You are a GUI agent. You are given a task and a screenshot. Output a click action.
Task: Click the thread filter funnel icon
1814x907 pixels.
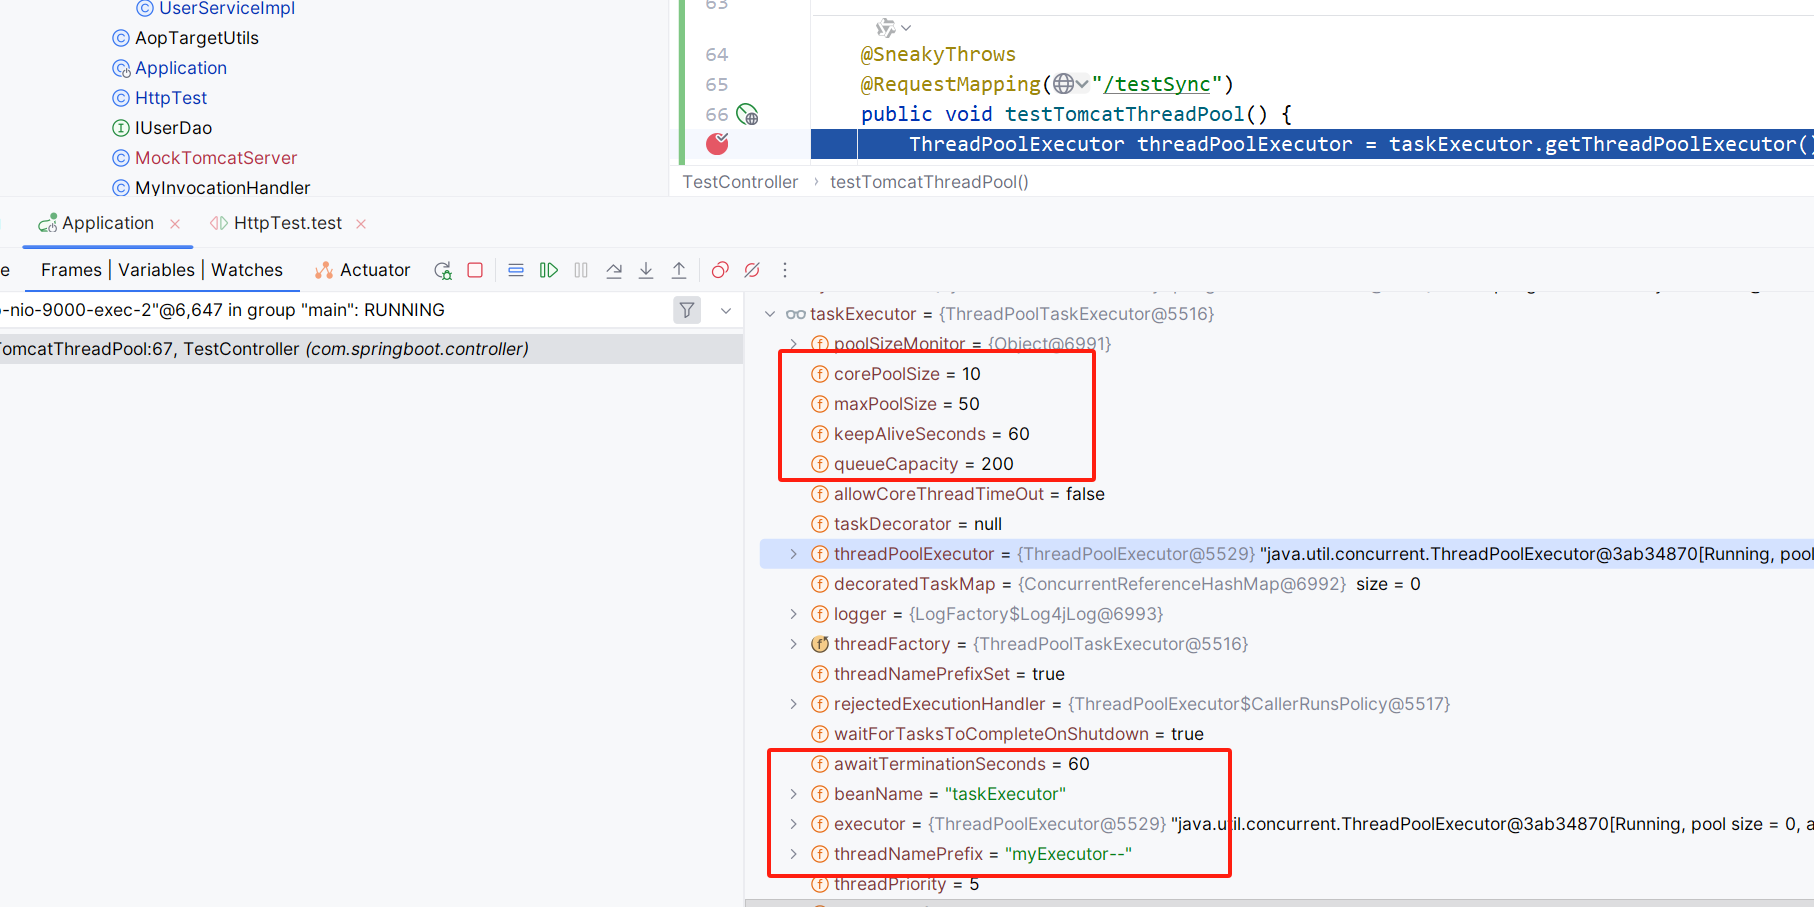(687, 310)
